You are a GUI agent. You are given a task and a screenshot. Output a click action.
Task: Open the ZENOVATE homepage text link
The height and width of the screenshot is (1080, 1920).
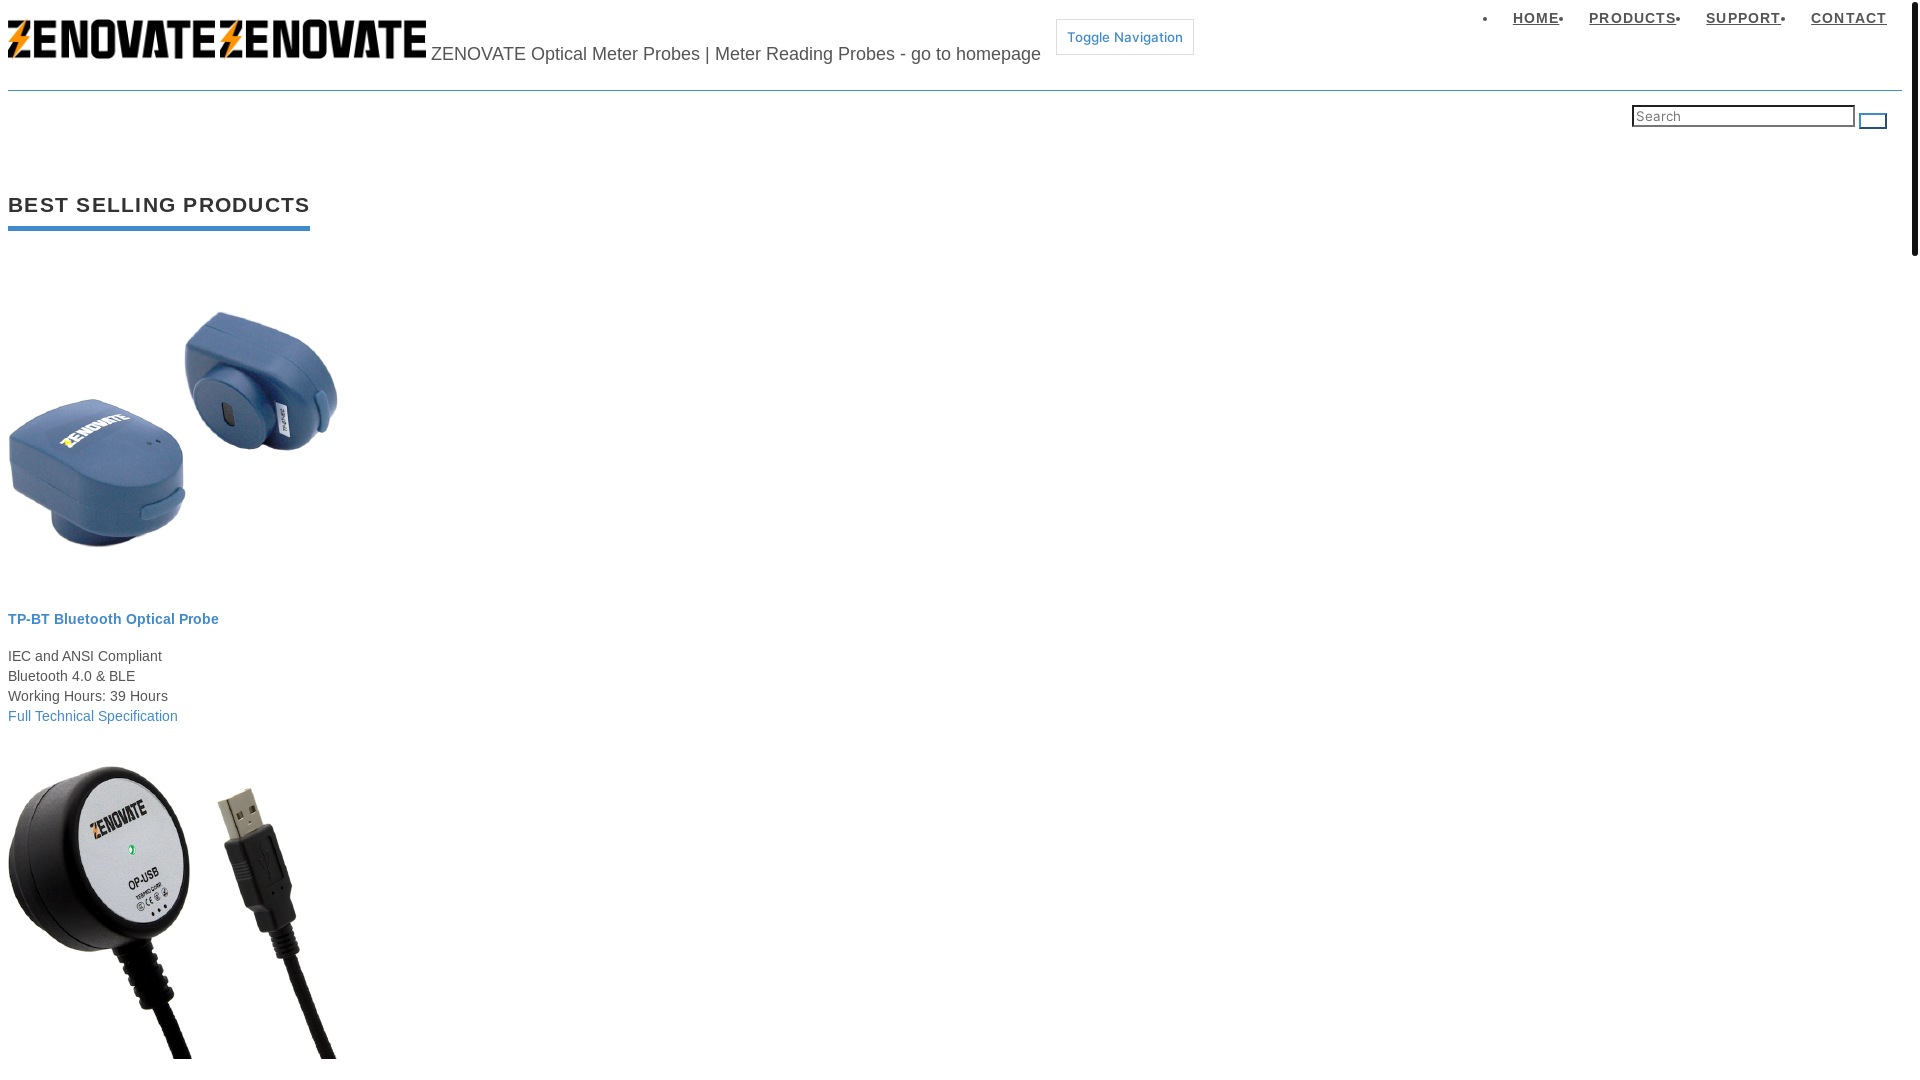tap(736, 54)
